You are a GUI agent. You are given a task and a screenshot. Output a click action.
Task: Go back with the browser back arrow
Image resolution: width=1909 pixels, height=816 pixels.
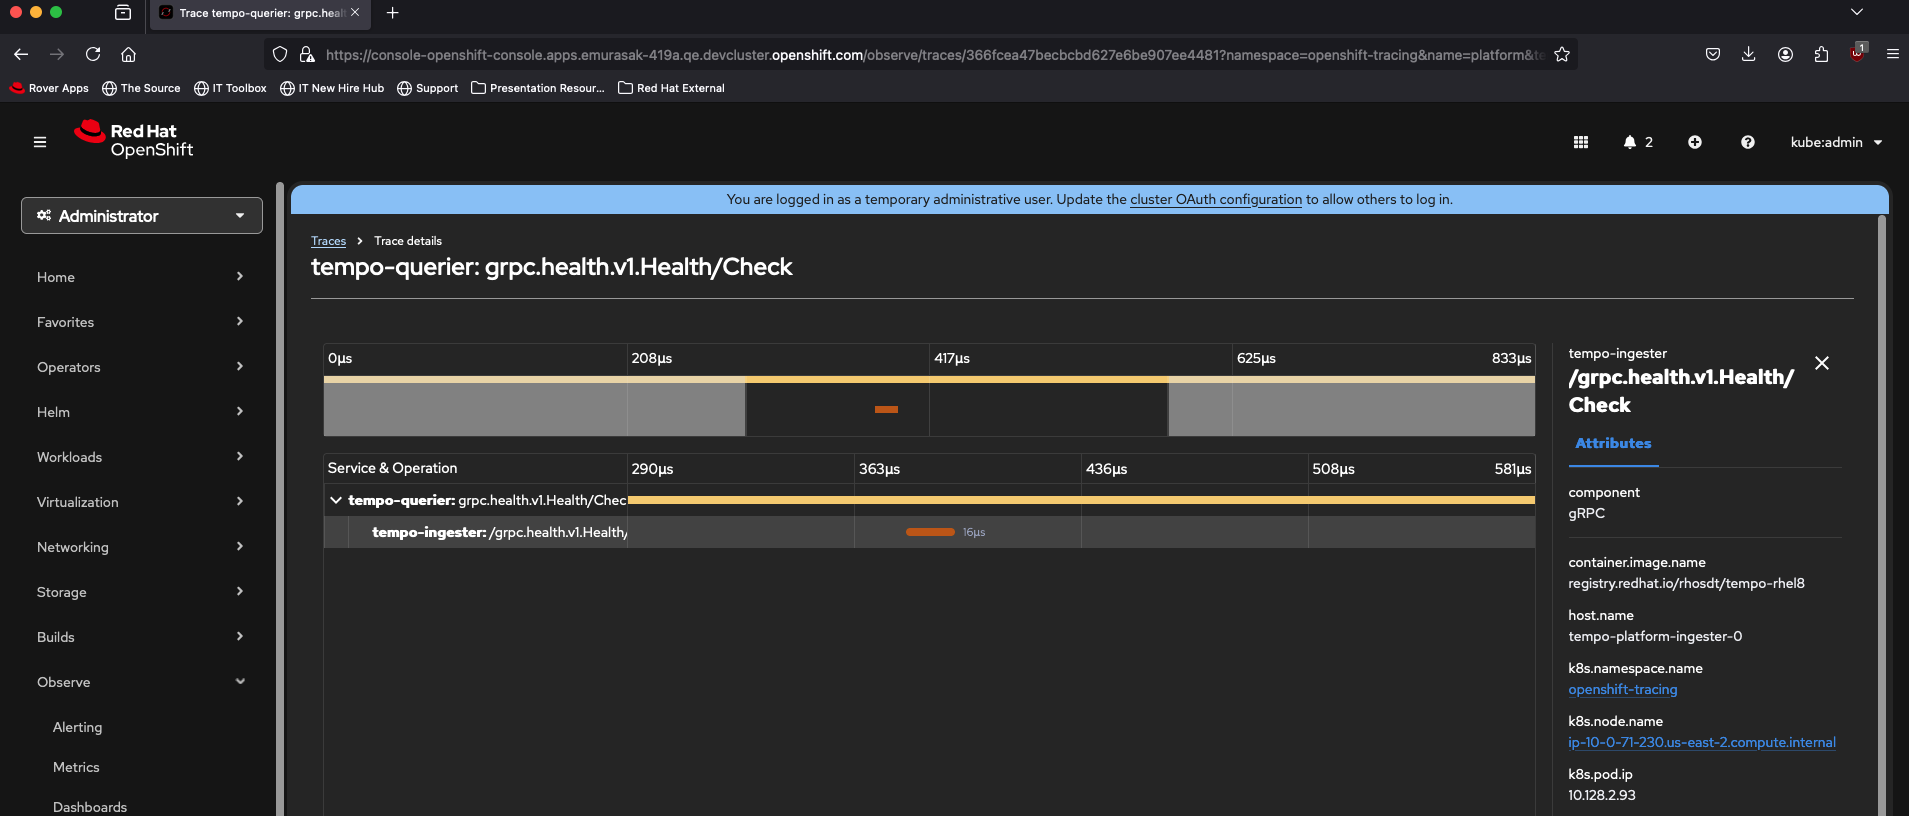21,54
